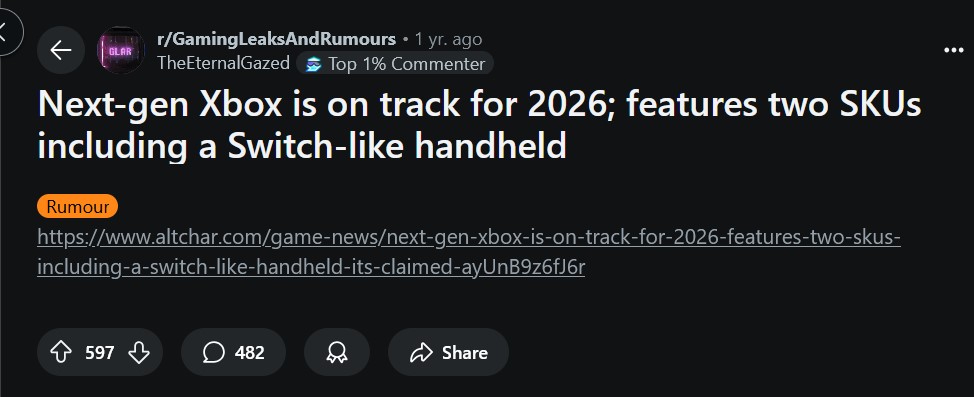974x397 pixels.
Task: Give an award to this post
Action: (337, 352)
